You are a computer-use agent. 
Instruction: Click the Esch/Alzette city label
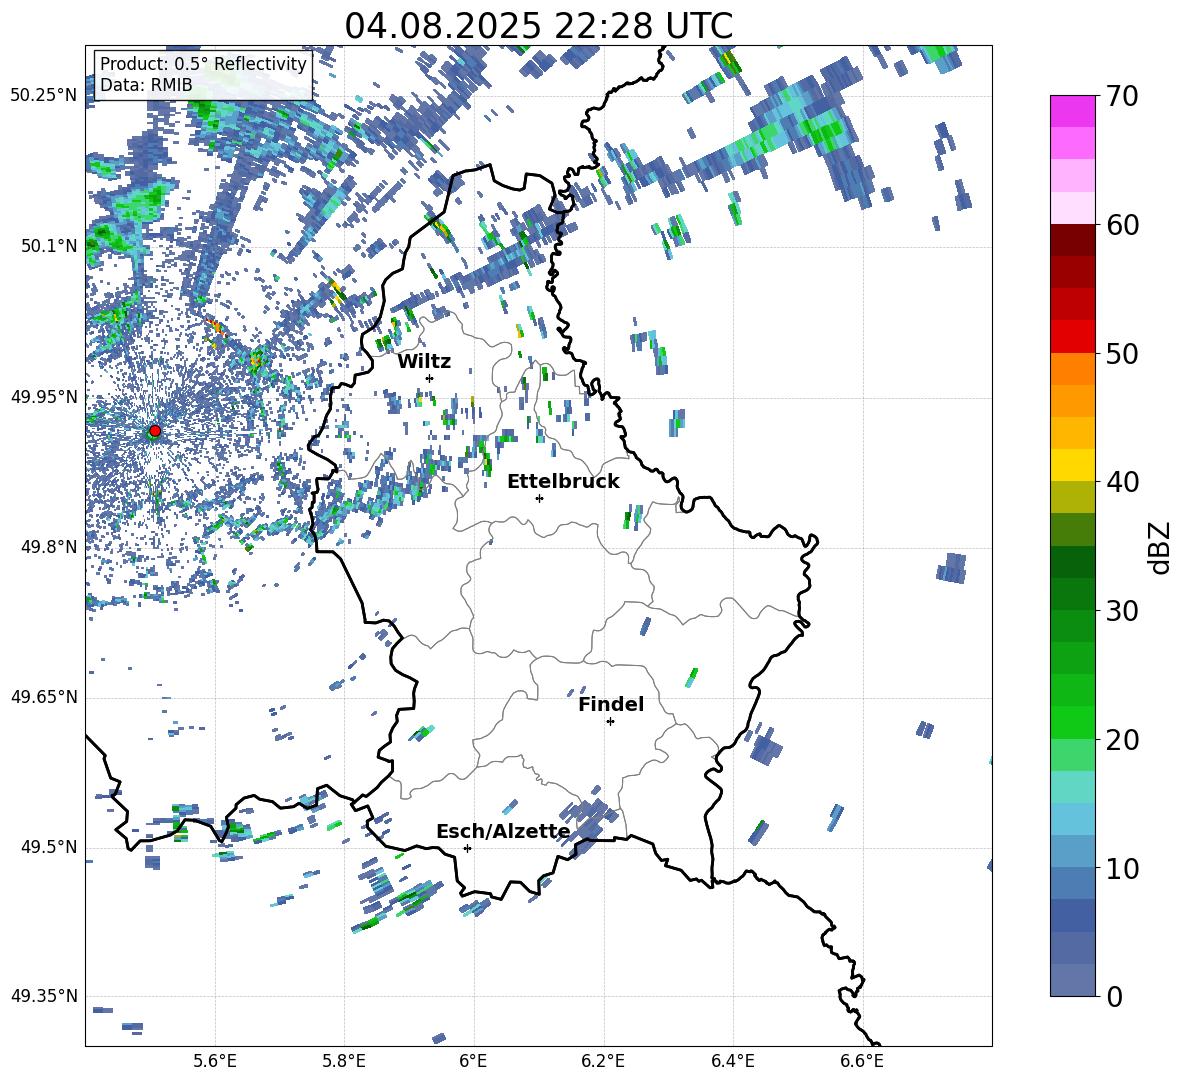(503, 832)
